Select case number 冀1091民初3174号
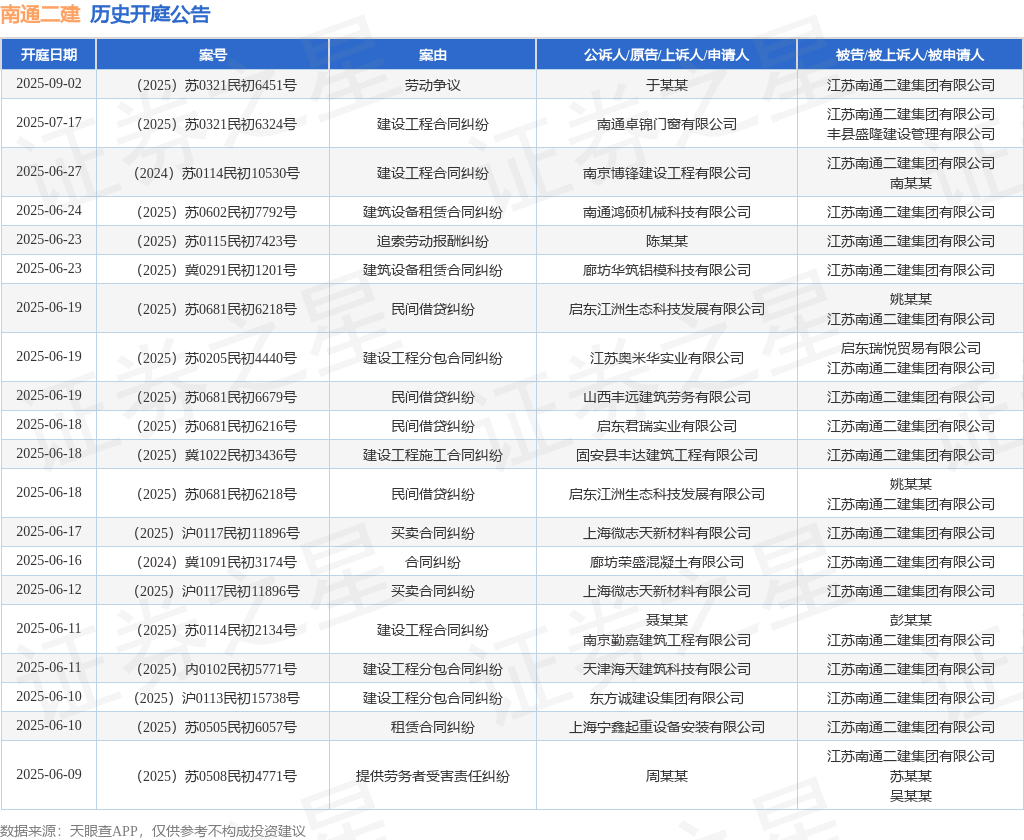This screenshot has height=840, width=1024. point(217,562)
